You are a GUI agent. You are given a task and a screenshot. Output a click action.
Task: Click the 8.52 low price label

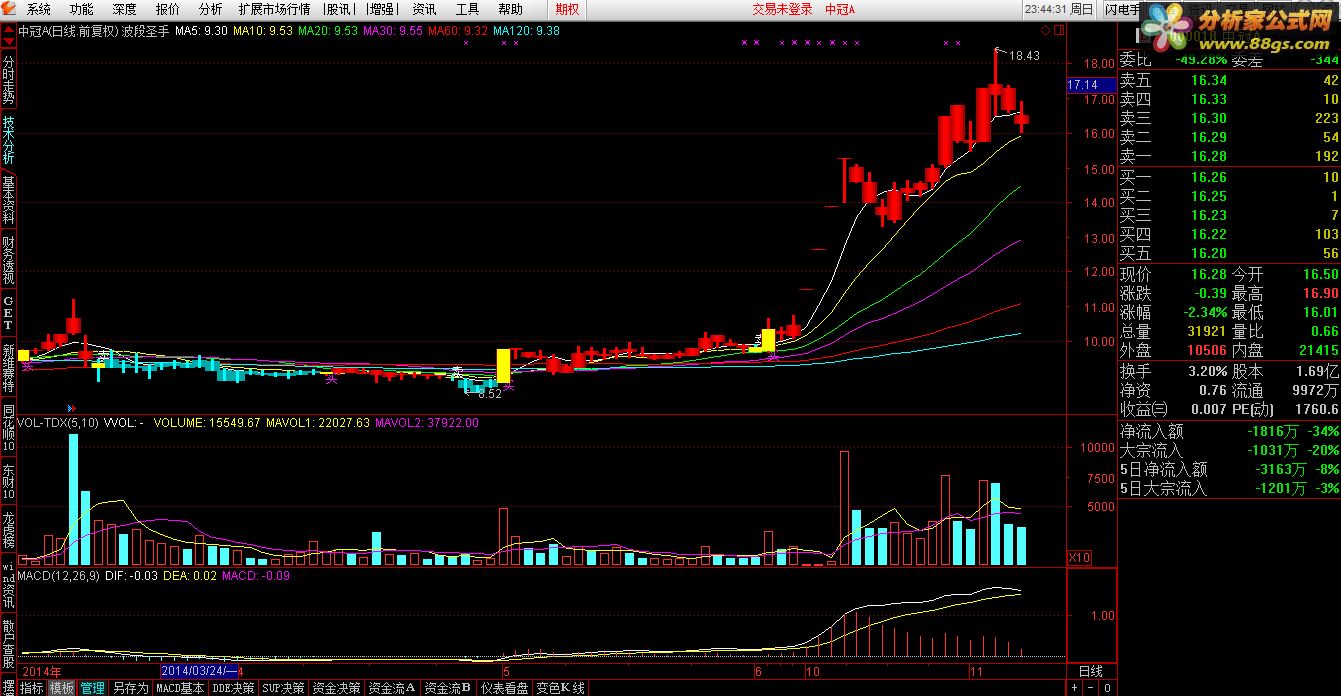489,394
